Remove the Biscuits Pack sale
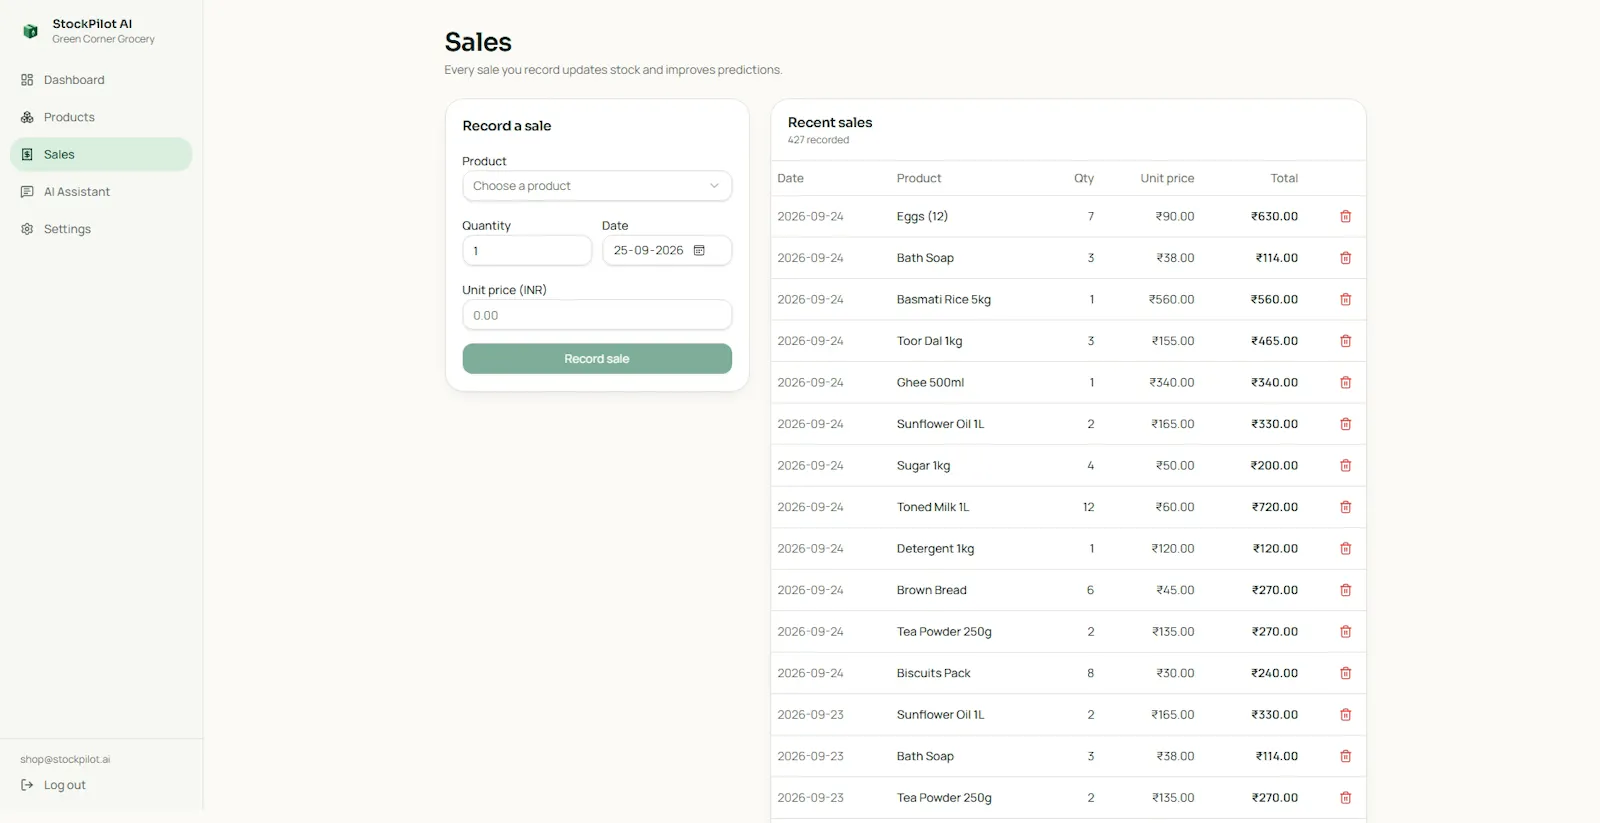This screenshot has width=1600, height=823. [1345, 673]
